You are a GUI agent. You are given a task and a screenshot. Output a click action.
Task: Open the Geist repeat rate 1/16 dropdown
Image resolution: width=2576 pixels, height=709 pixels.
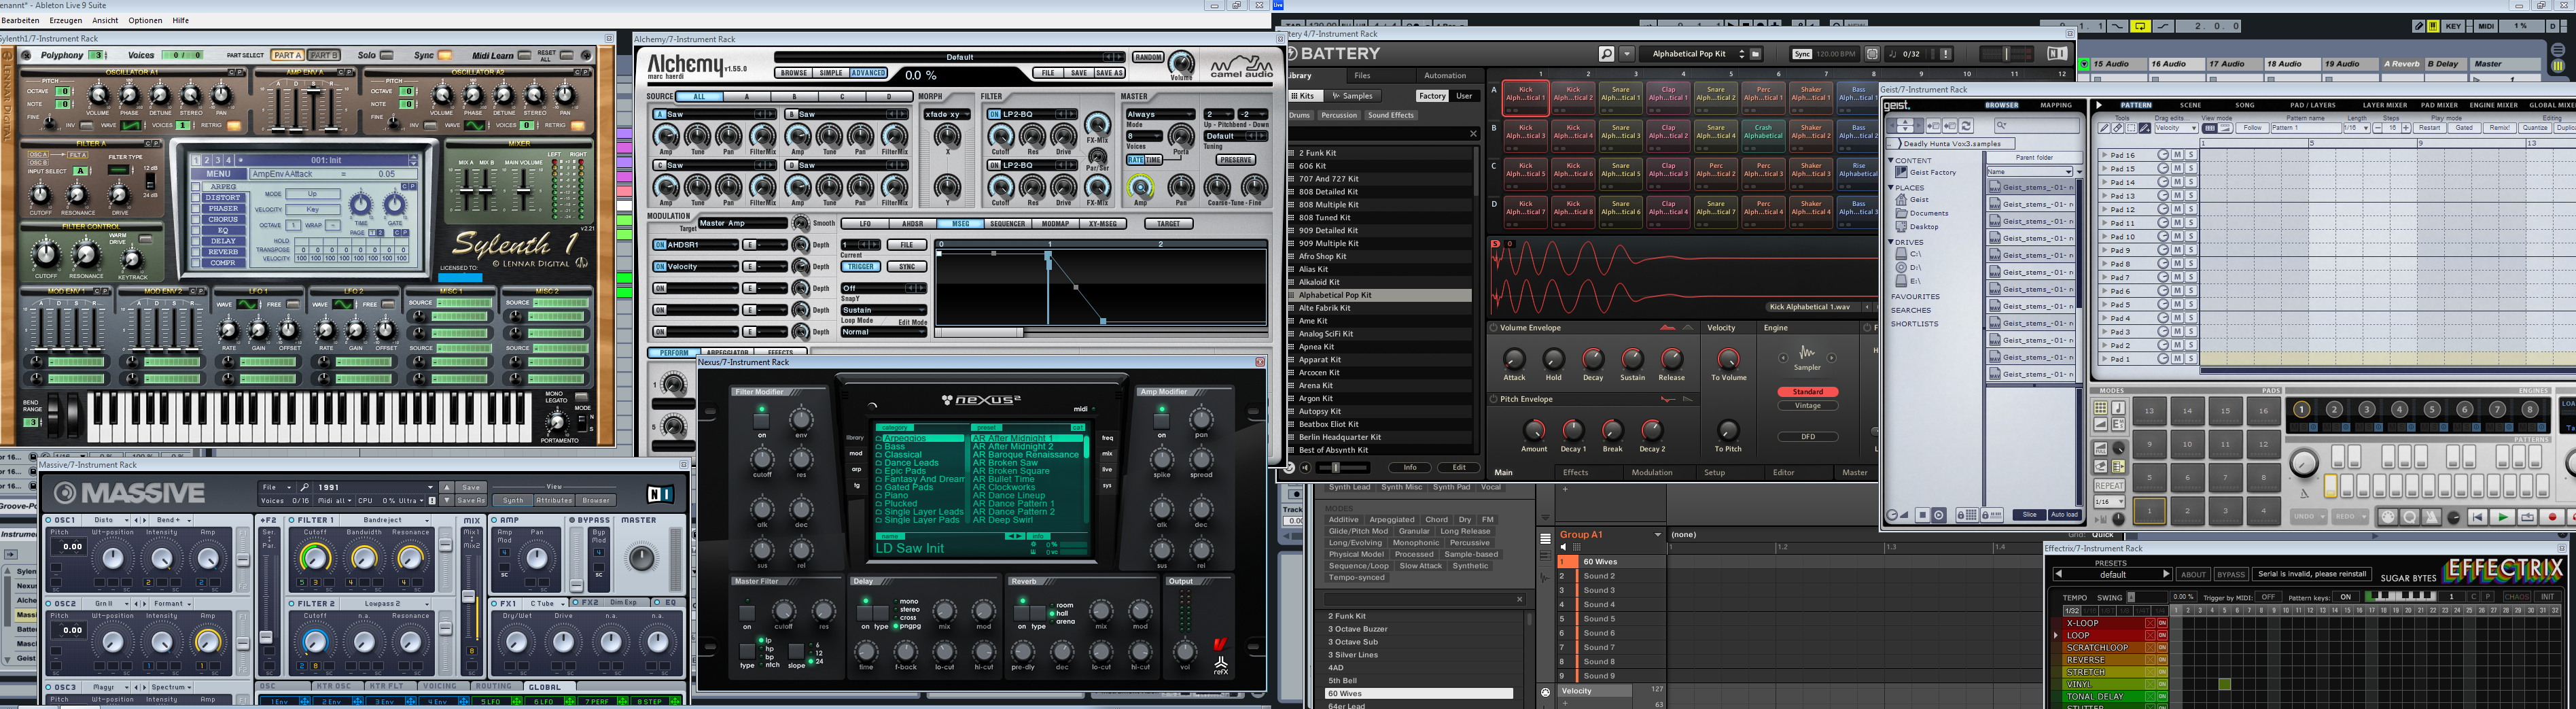2110,502
